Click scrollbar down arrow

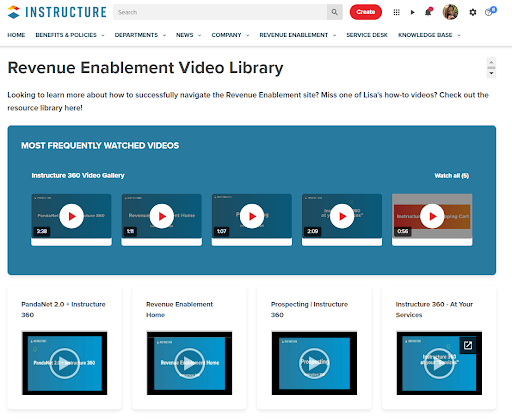(x=491, y=73)
